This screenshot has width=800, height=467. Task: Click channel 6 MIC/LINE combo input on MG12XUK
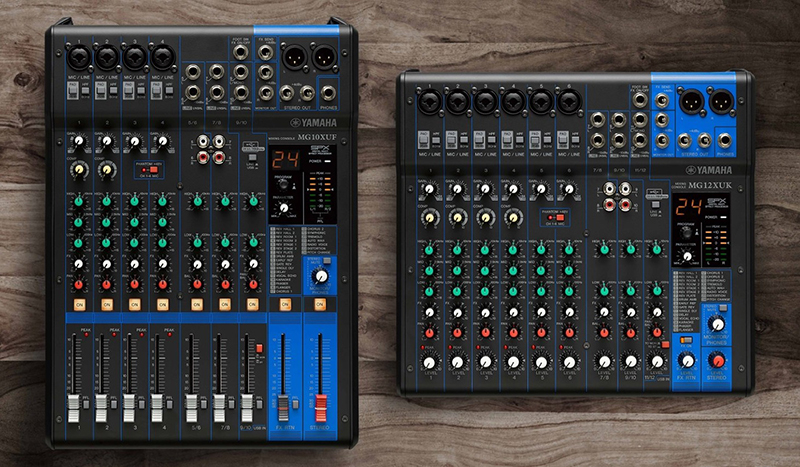pos(569,102)
